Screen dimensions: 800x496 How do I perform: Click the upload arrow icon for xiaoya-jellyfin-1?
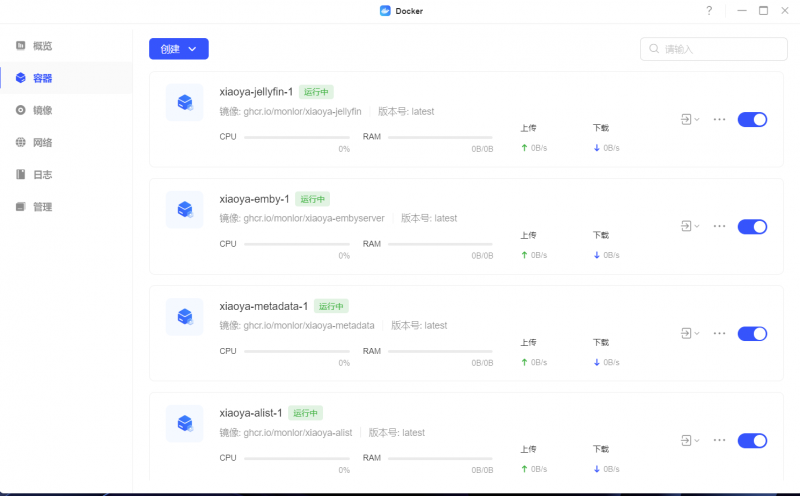[524, 148]
